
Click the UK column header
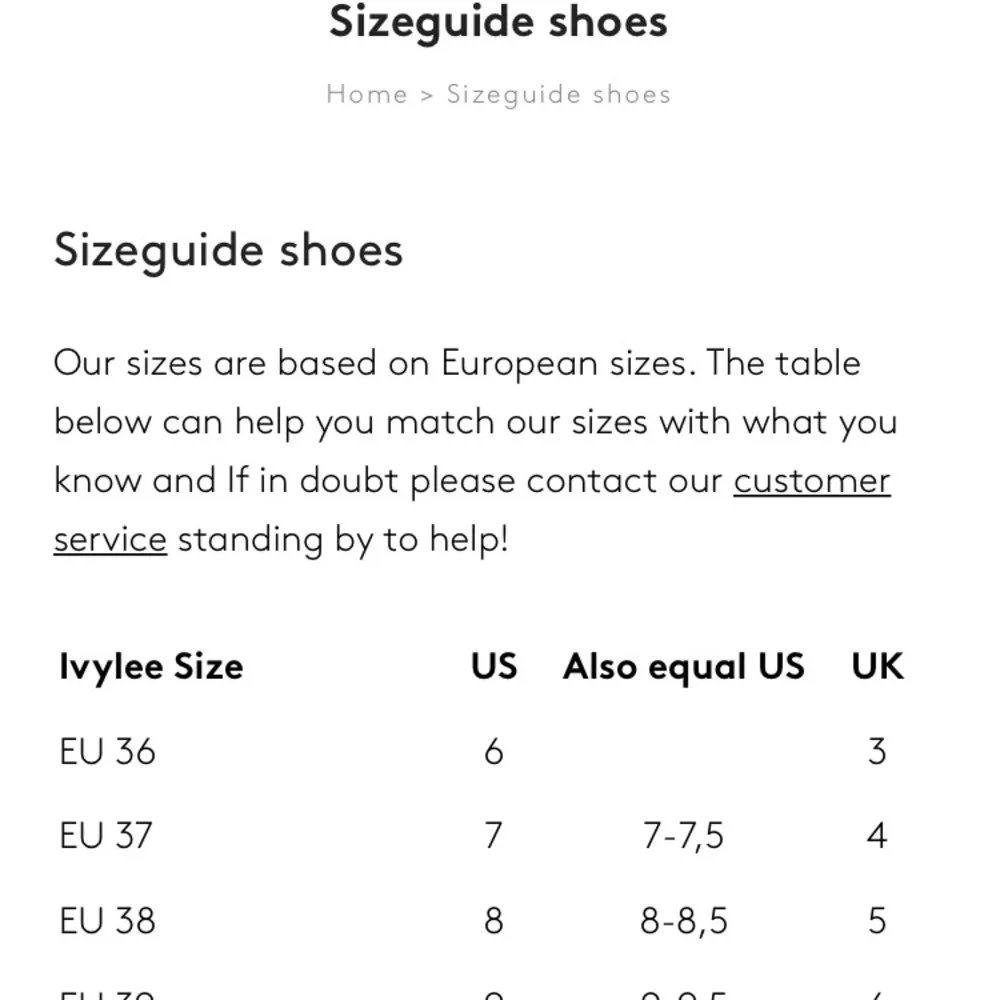[x=878, y=666]
